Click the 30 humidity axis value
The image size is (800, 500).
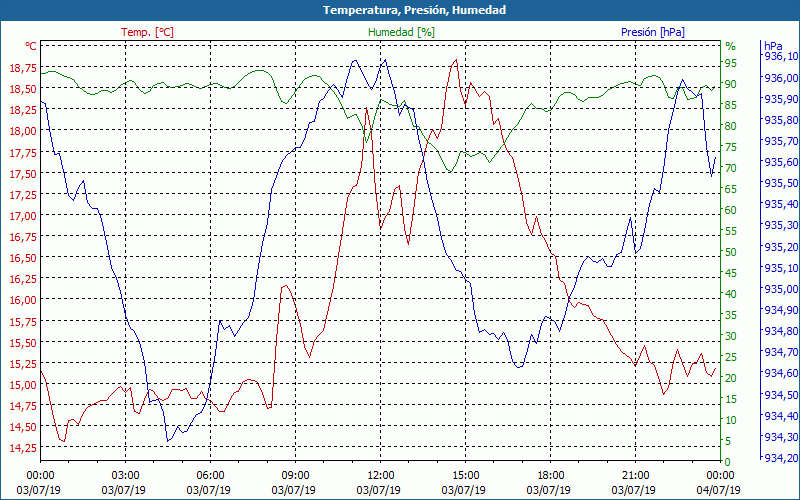(731, 336)
